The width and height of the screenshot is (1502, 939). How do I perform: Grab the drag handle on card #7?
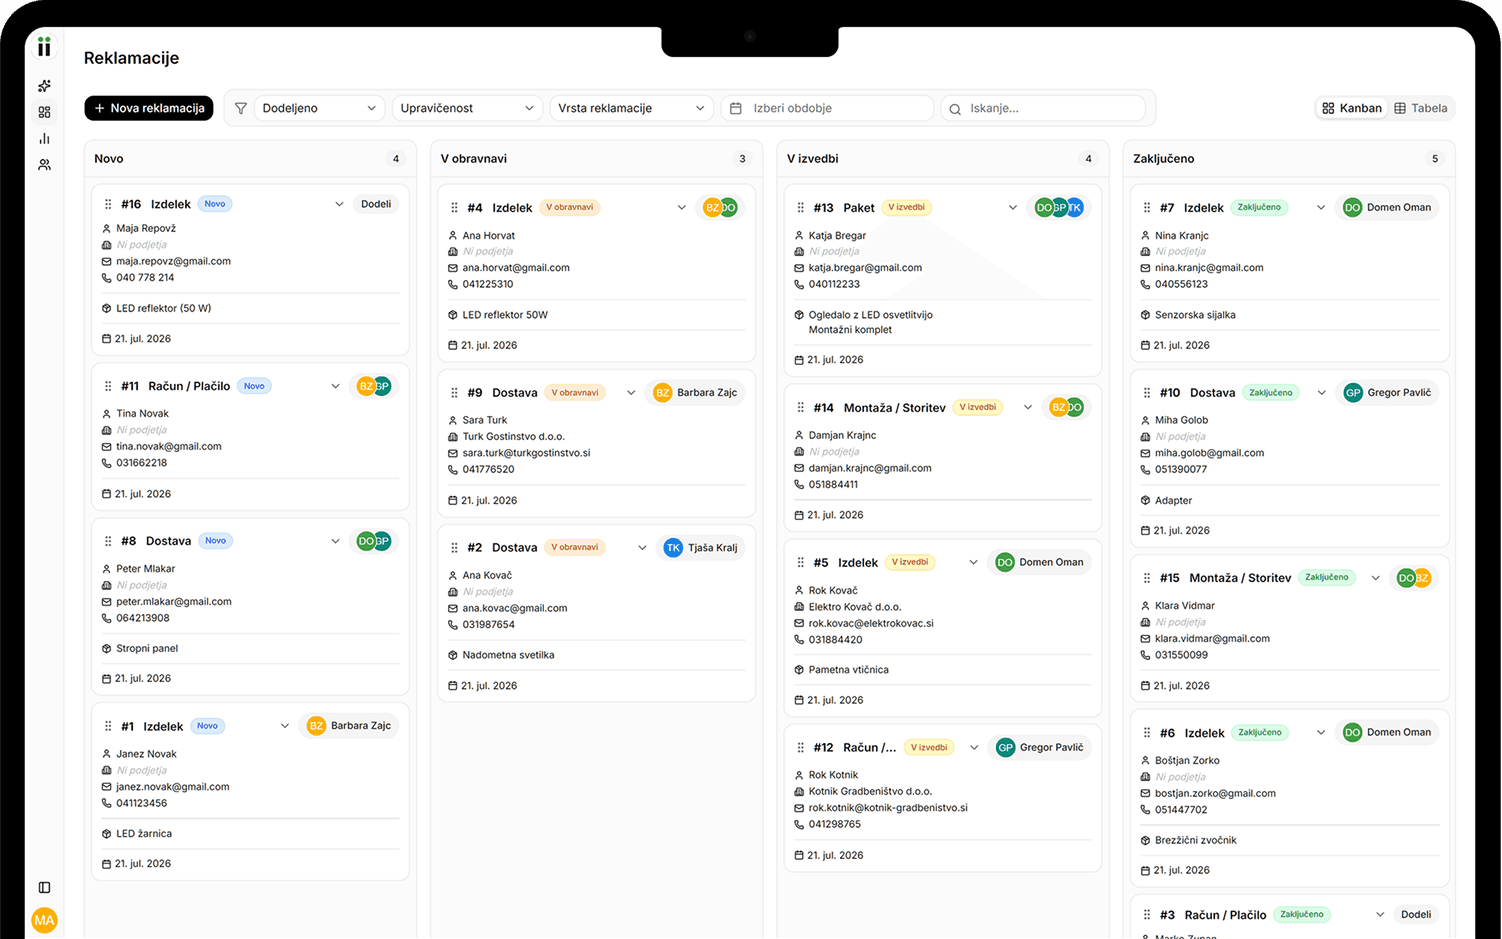pyautogui.click(x=1146, y=208)
